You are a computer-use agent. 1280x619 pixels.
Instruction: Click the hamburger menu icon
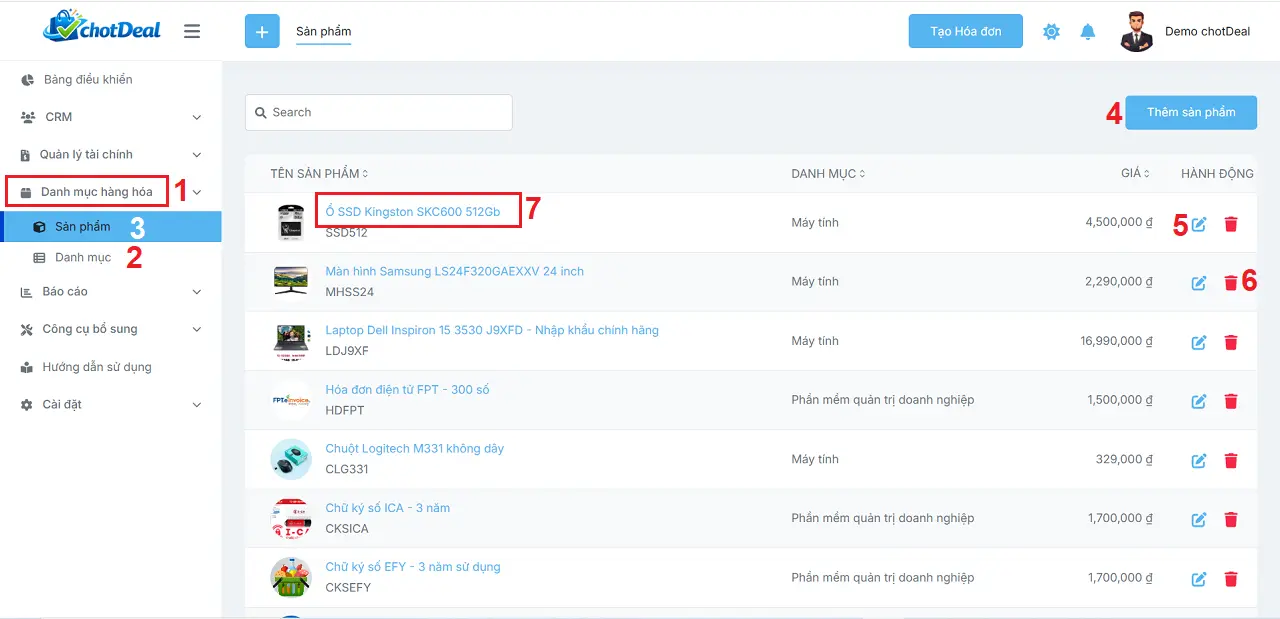(192, 32)
